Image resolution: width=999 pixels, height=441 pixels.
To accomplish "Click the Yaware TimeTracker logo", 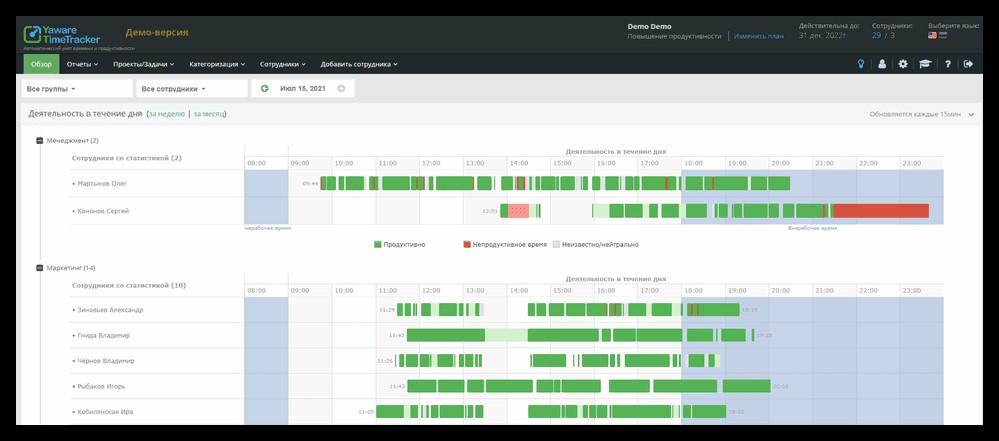I will tap(62, 36).
